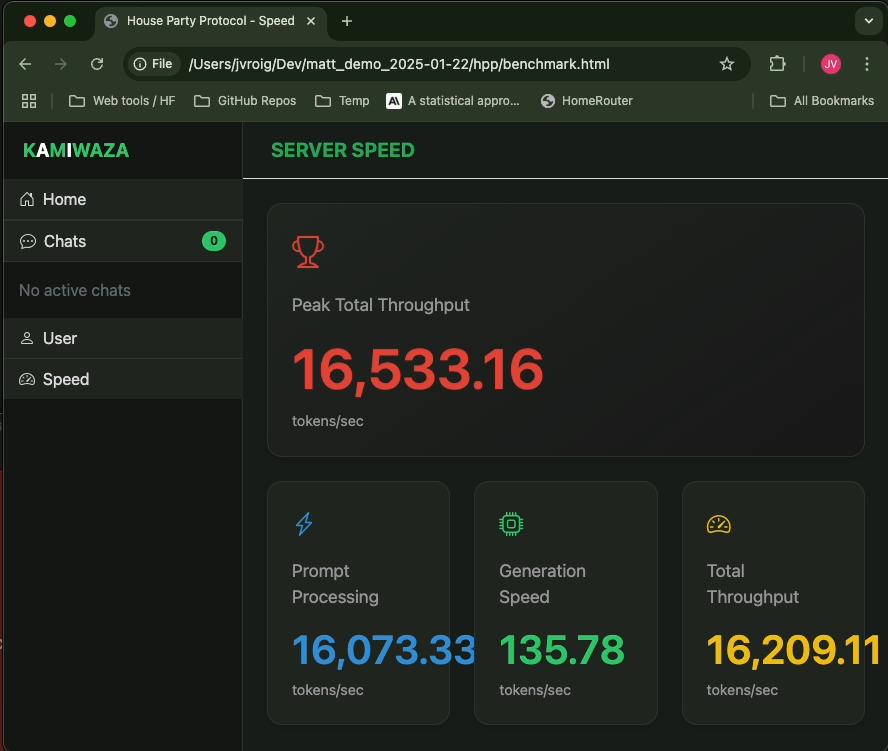Click the 16,533.16 peak value
The image size is (888, 751).
(417, 370)
